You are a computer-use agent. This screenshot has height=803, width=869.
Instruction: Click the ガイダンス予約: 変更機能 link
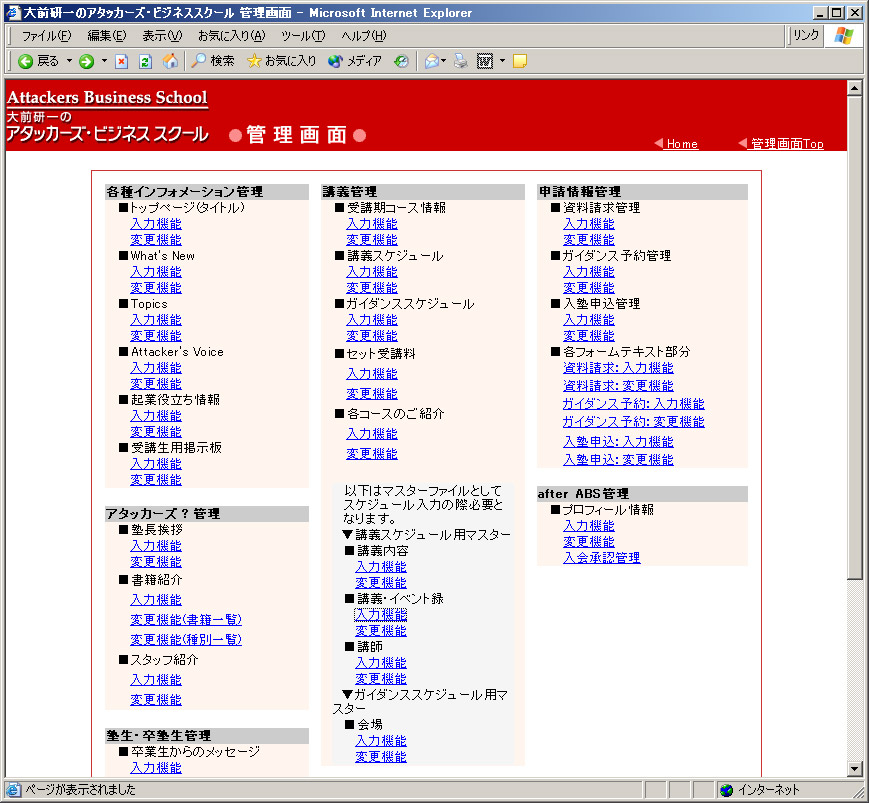click(x=633, y=422)
